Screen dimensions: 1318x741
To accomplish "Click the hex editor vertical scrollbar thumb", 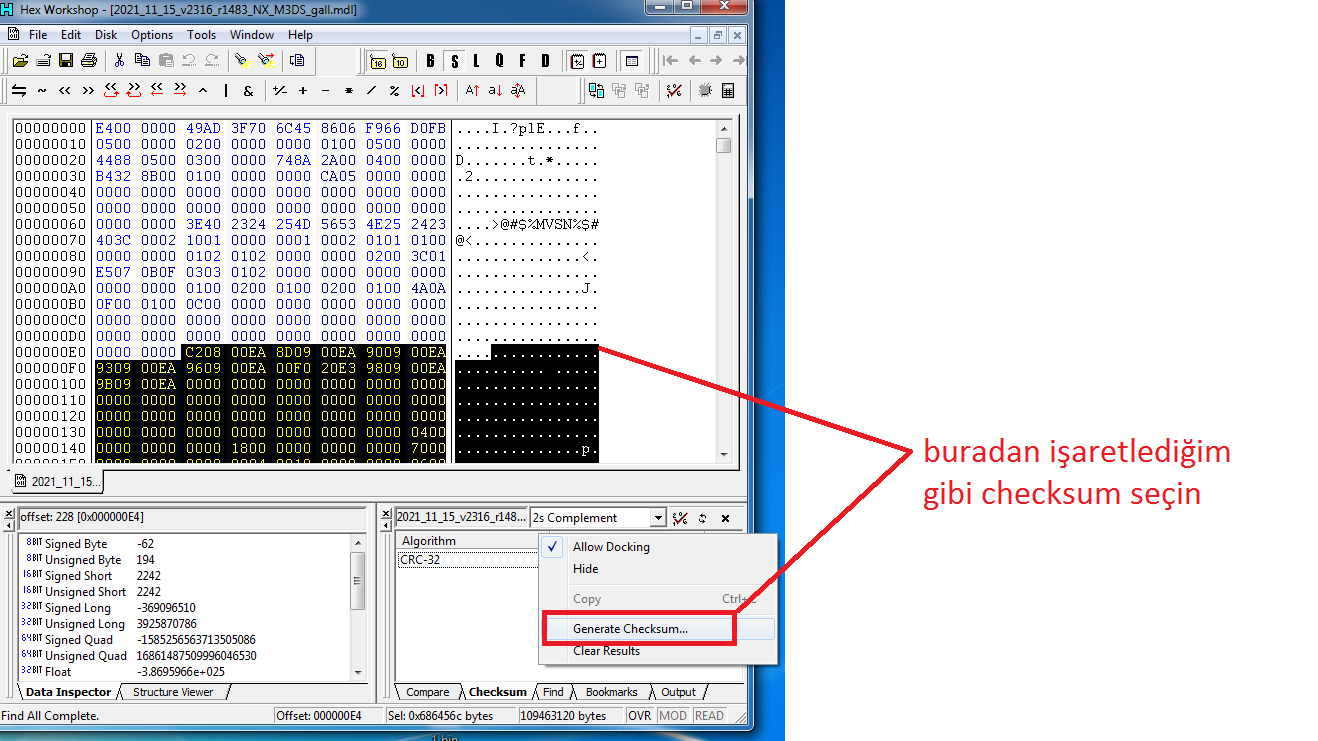I will 723,145.
